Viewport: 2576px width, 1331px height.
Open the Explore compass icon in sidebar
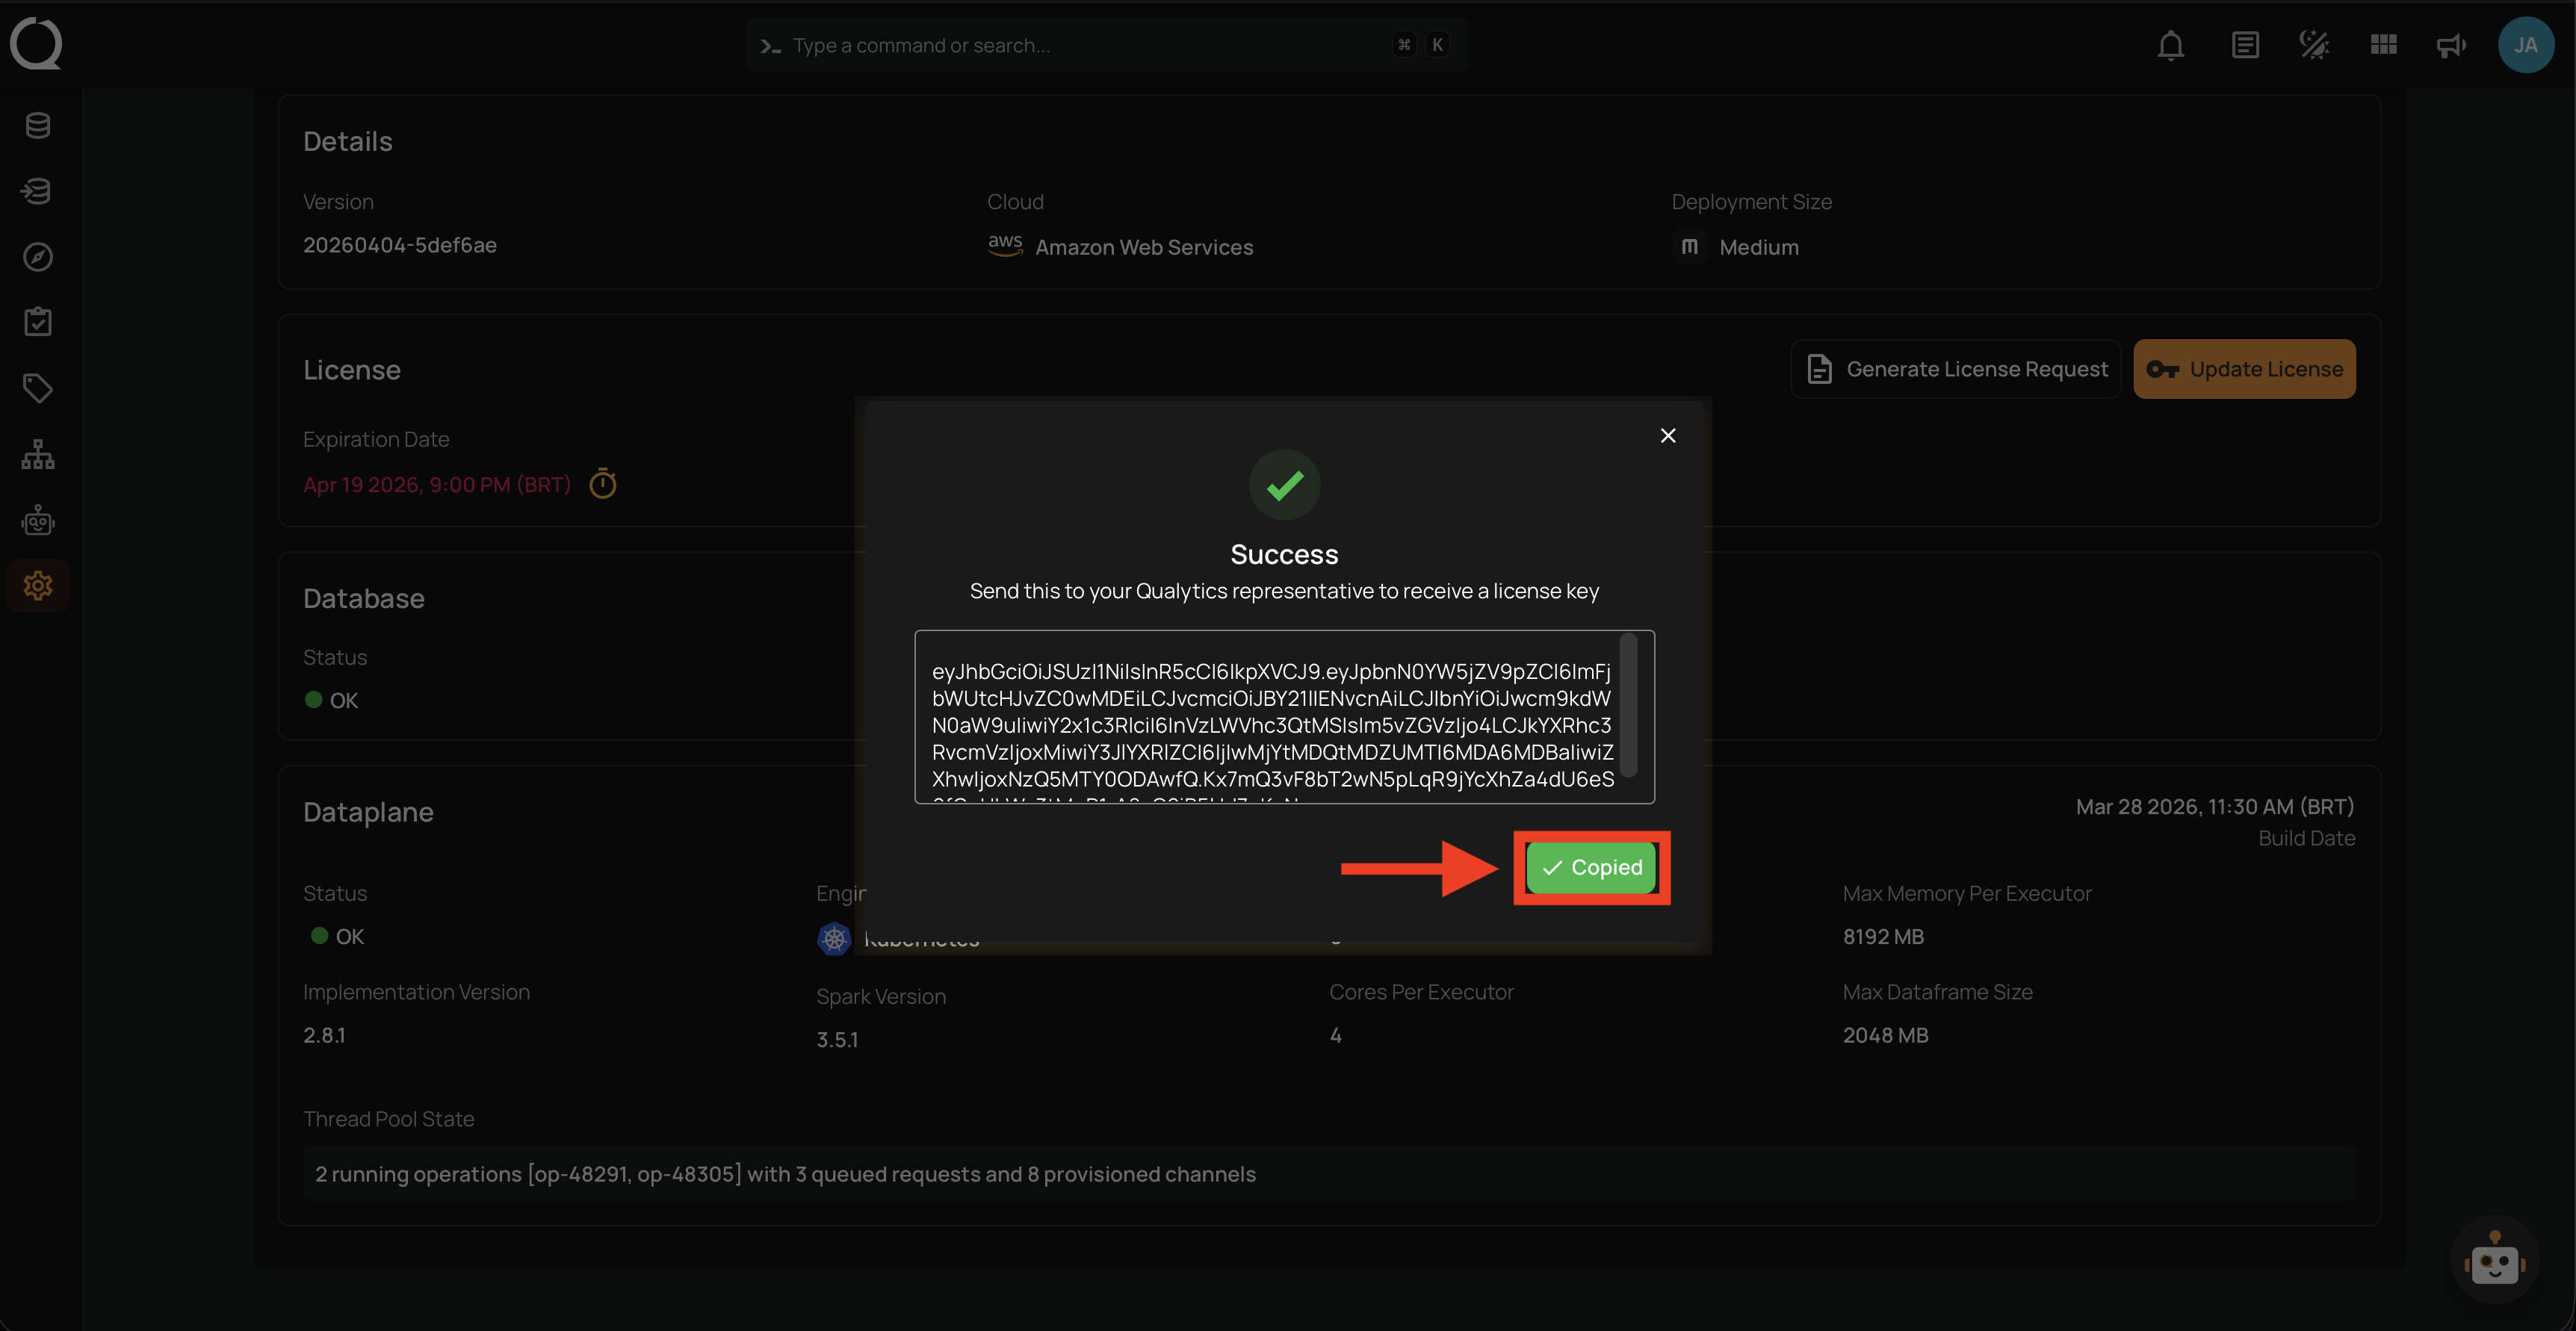[38, 257]
